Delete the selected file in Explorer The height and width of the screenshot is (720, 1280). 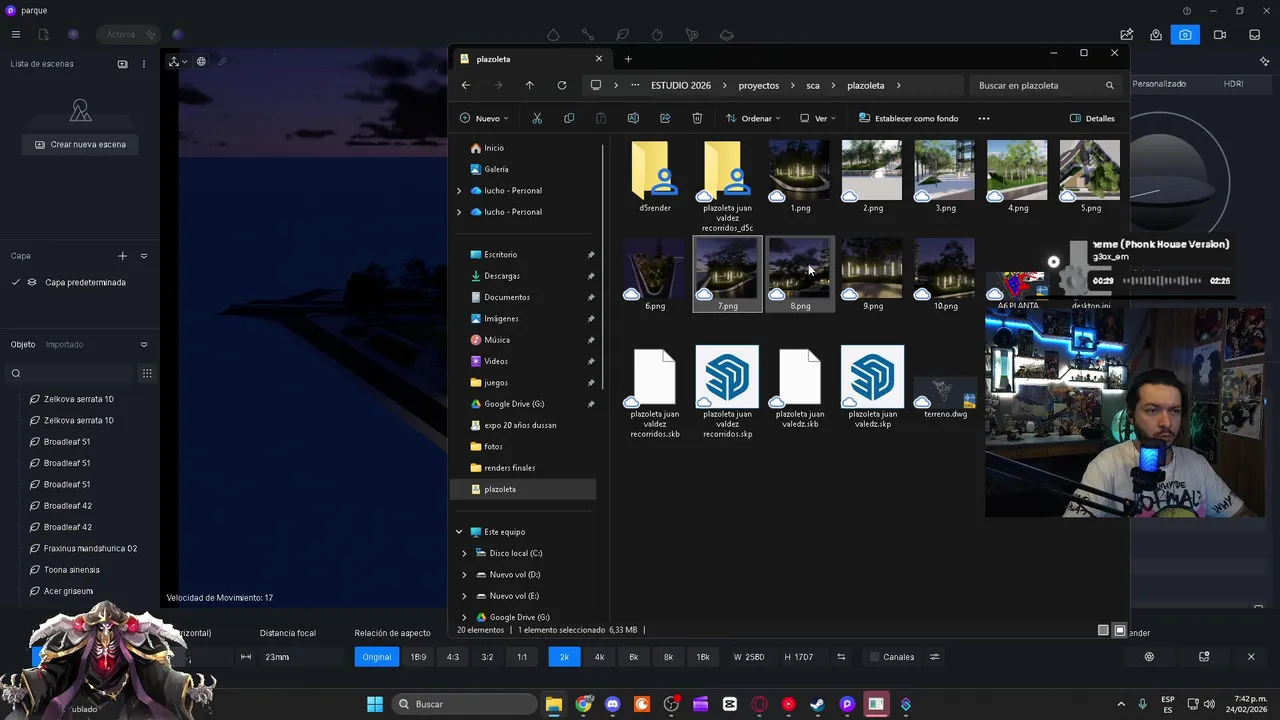pos(697,118)
